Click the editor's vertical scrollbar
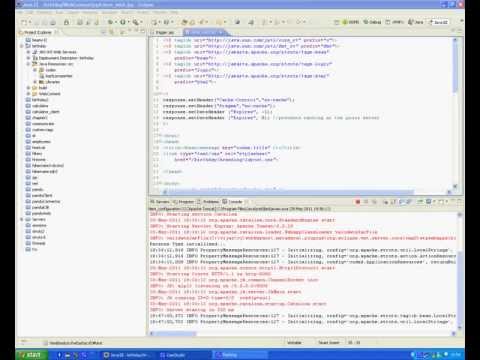This screenshot has height=360, width=480. tap(455, 112)
